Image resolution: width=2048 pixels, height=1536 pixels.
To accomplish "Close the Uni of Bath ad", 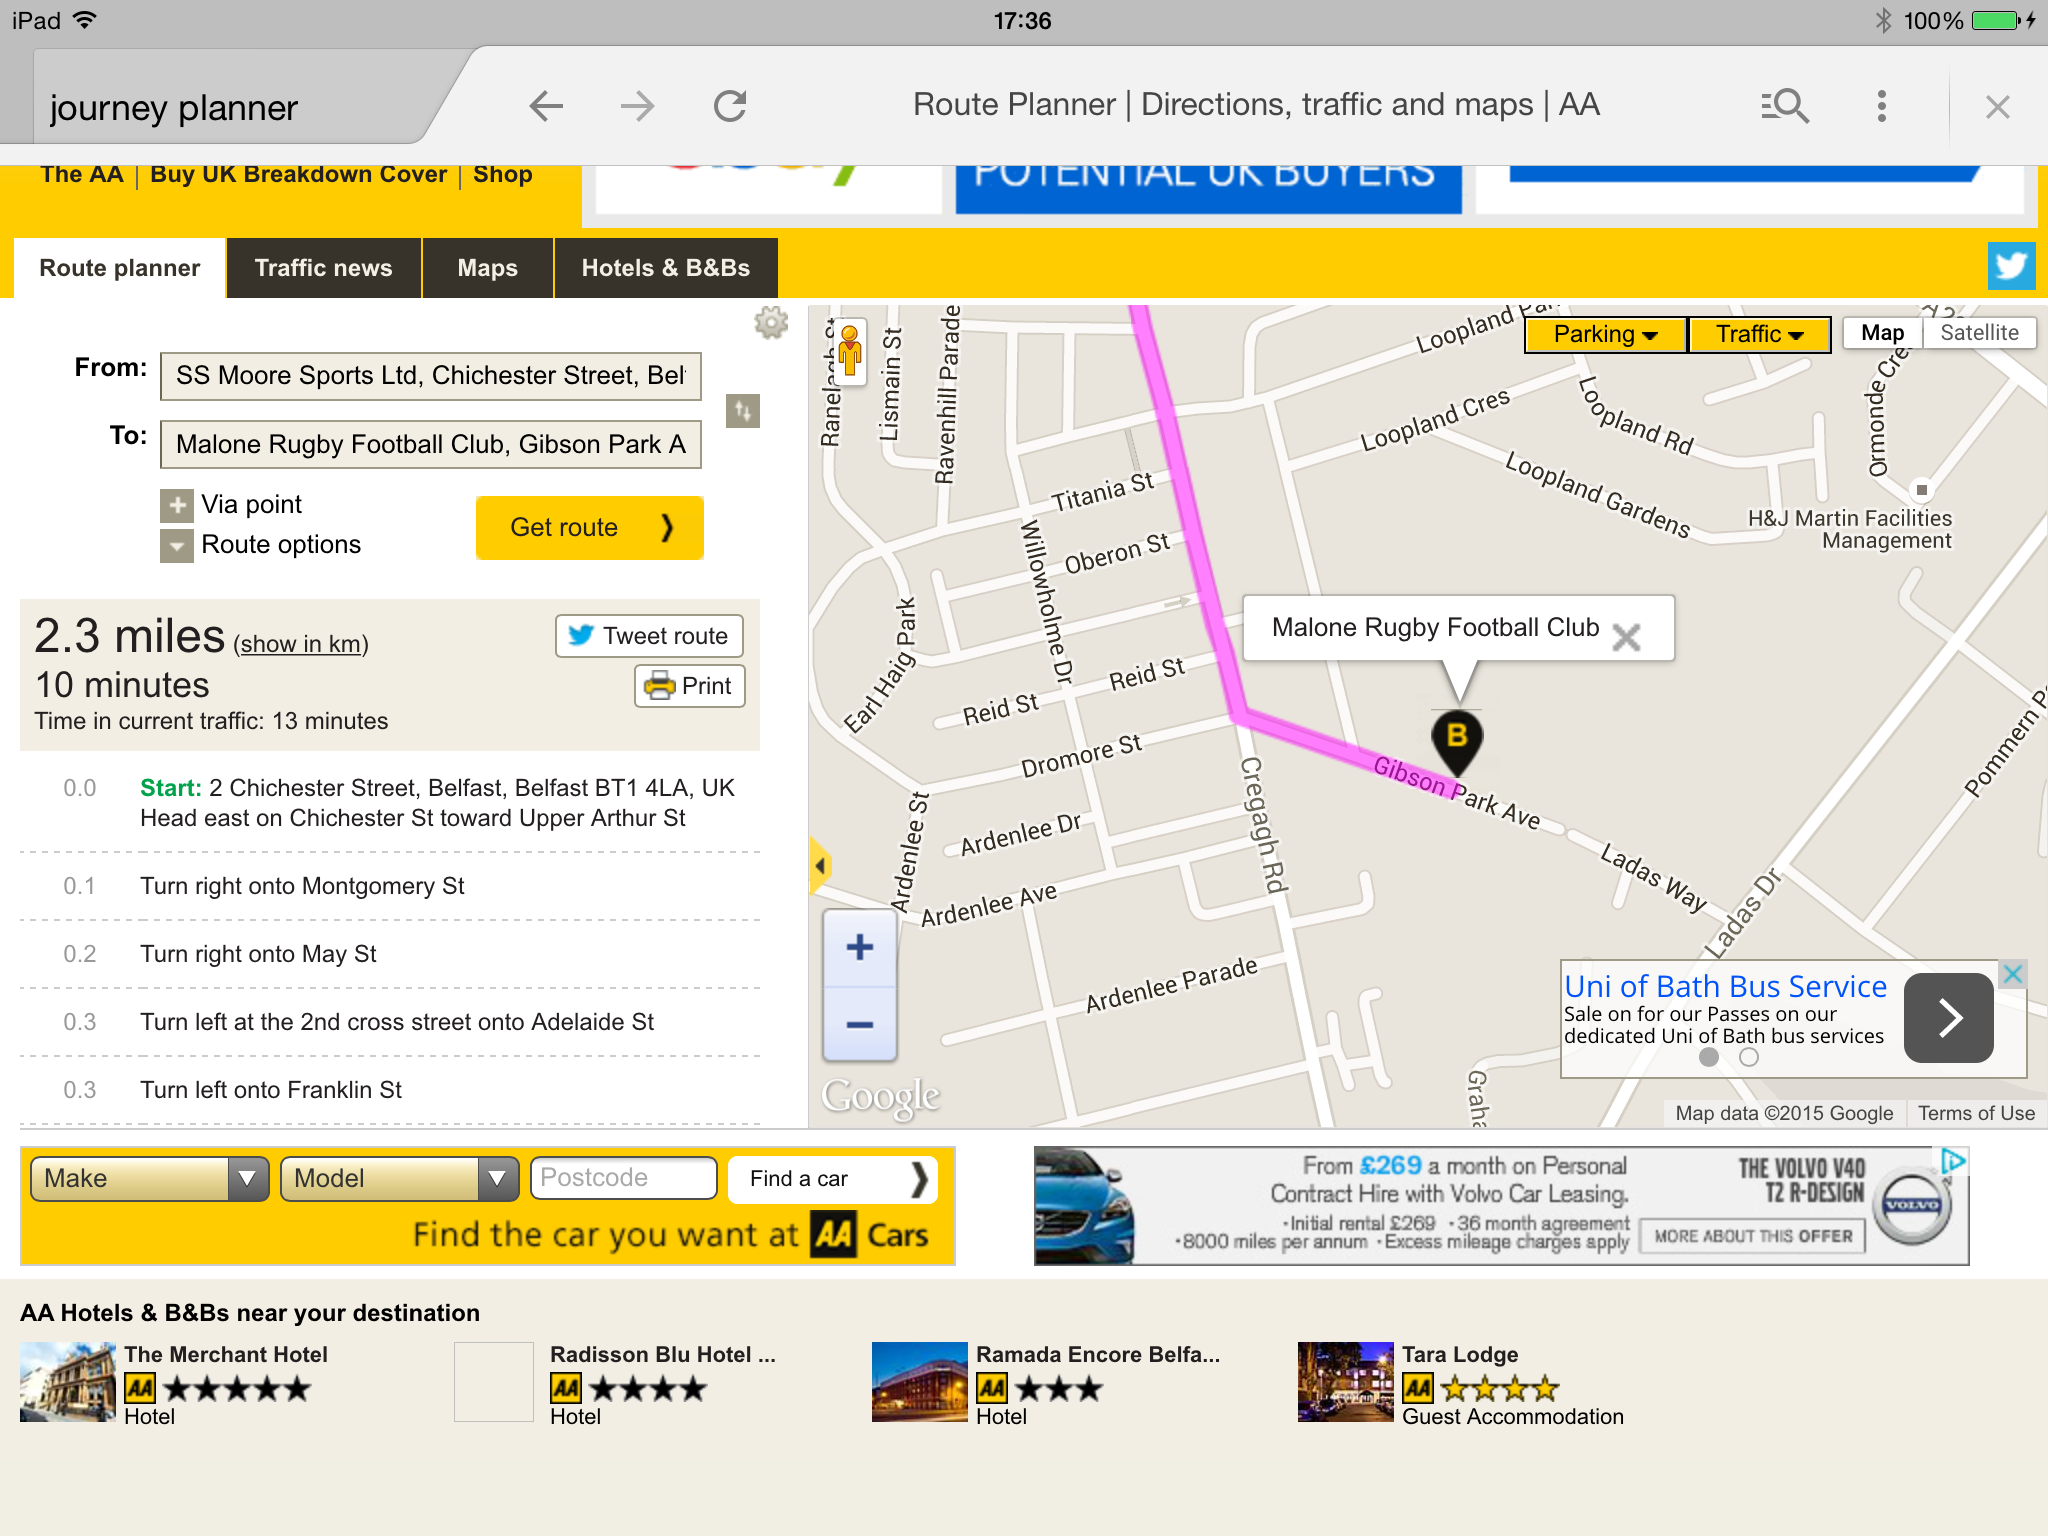I will pos(2013,973).
